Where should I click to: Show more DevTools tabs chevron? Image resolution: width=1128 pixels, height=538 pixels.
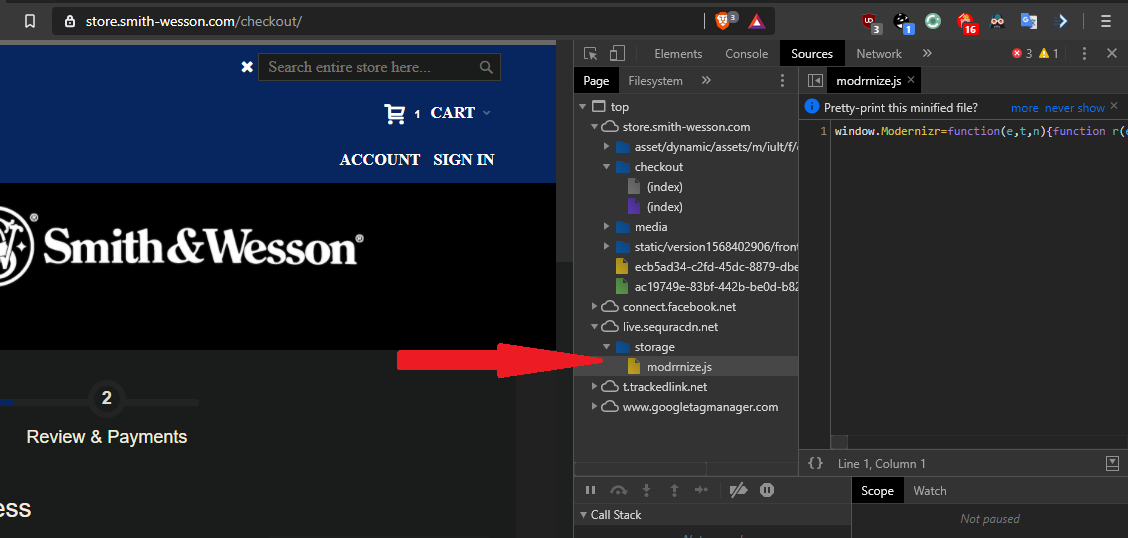point(927,53)
